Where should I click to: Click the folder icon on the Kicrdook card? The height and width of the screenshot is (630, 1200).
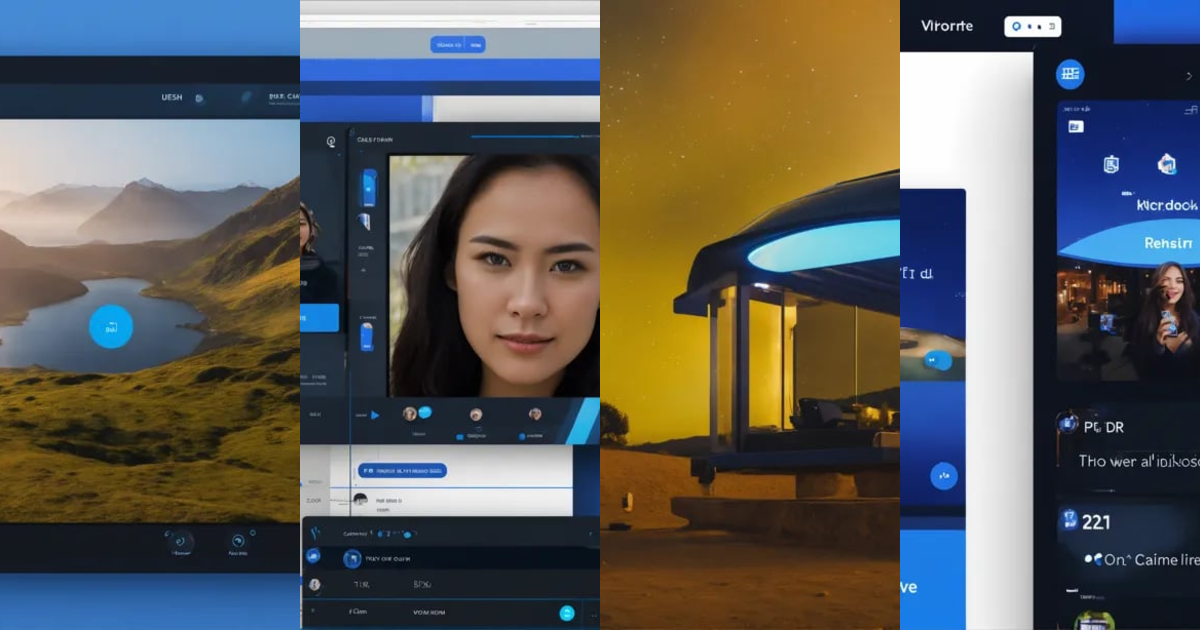click(x=1165, y=164)
